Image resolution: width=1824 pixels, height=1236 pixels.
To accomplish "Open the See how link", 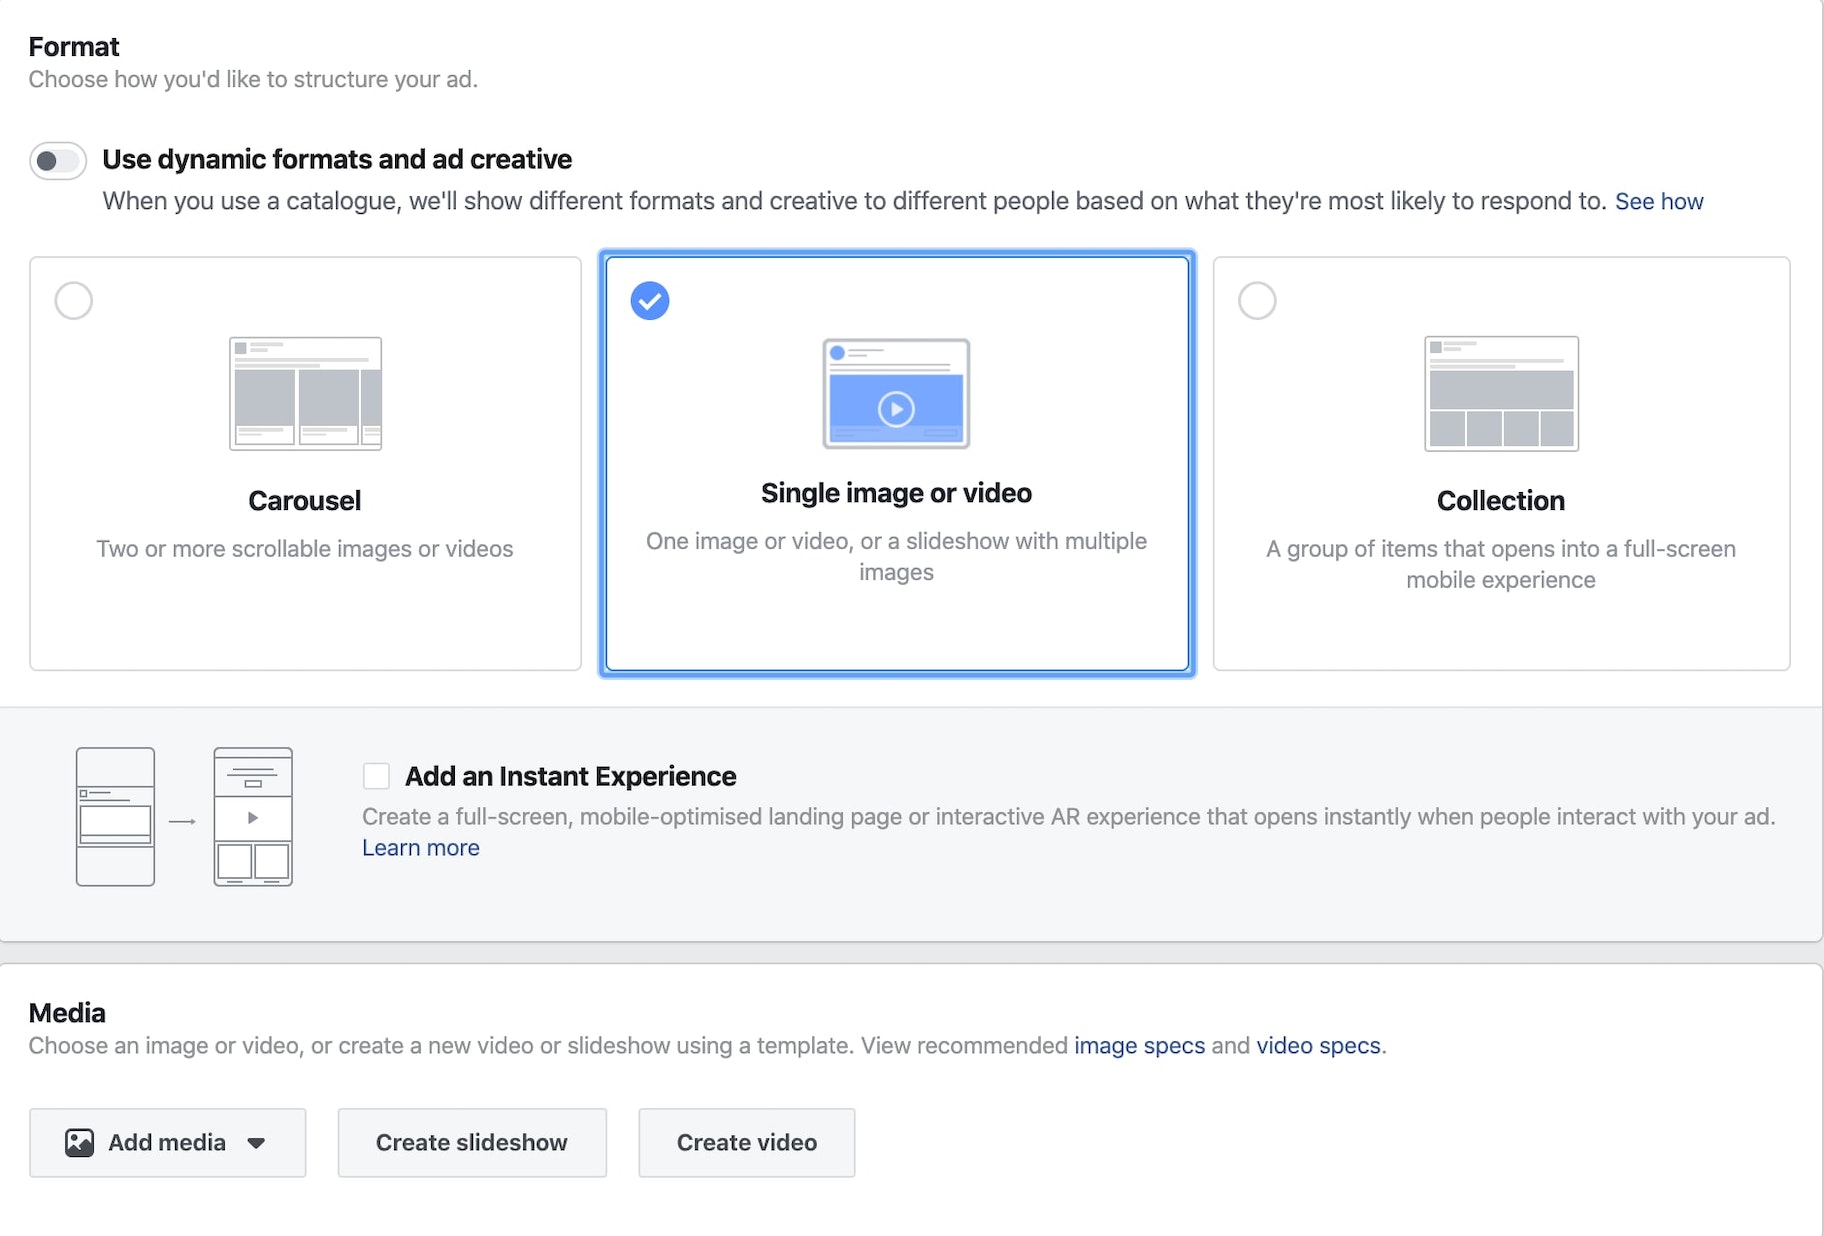I will [x=1659, y=201].
